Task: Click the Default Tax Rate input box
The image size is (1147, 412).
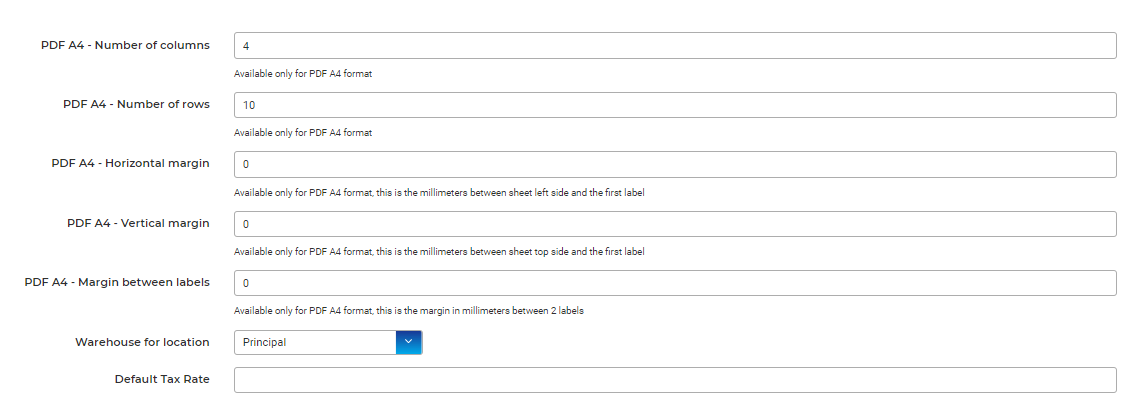Action: coord(674,380)
